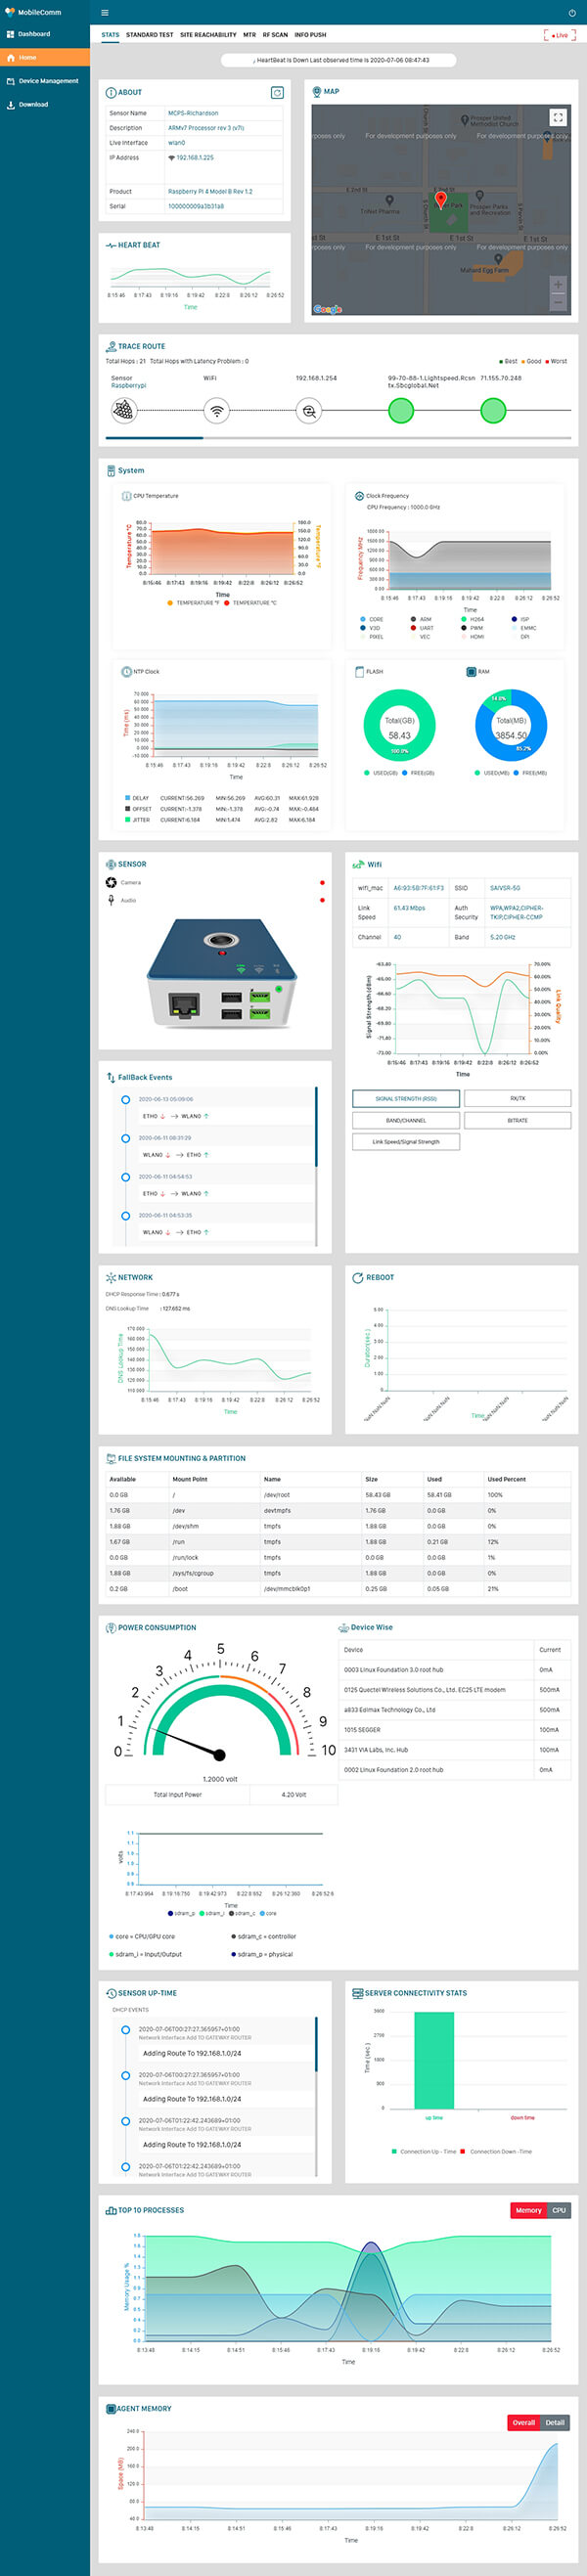The image size is (587, 2576).
Task: Click the WiFi hop icon in trace route
Action: tap(216, 410)
